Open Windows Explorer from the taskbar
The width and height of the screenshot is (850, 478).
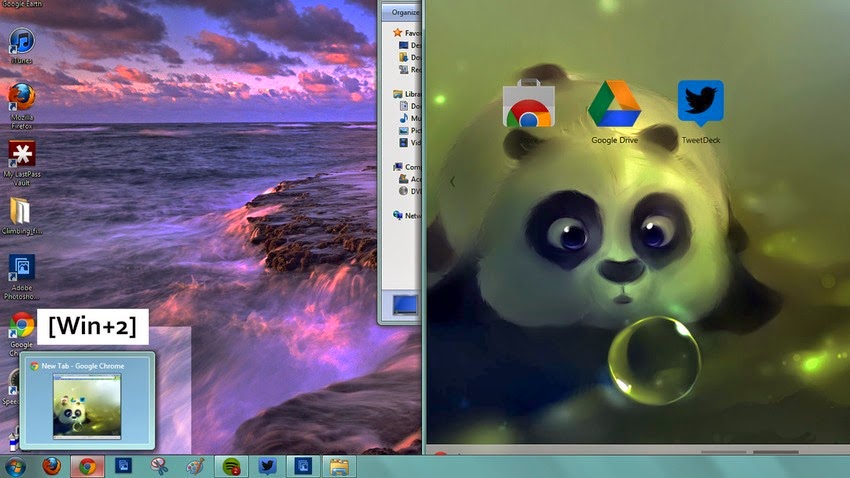click(x=339, y=466)
